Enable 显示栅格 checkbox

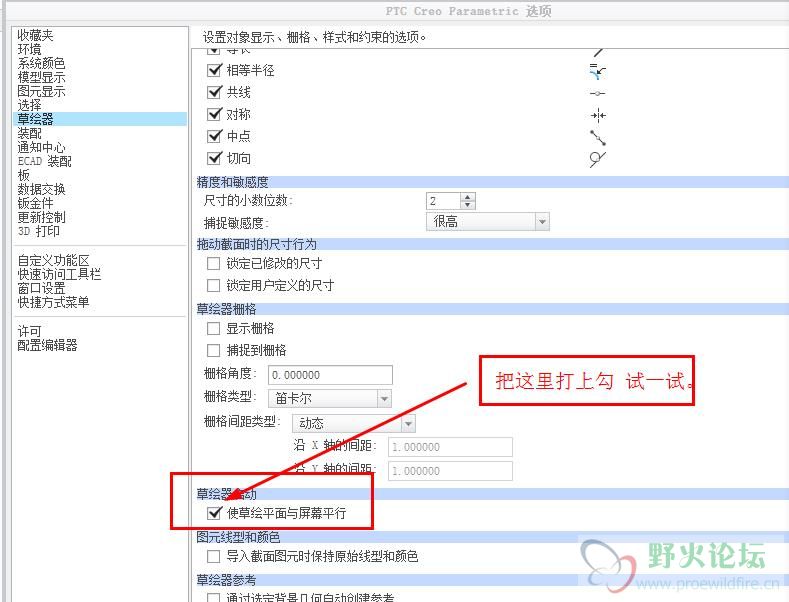(213, 329)
